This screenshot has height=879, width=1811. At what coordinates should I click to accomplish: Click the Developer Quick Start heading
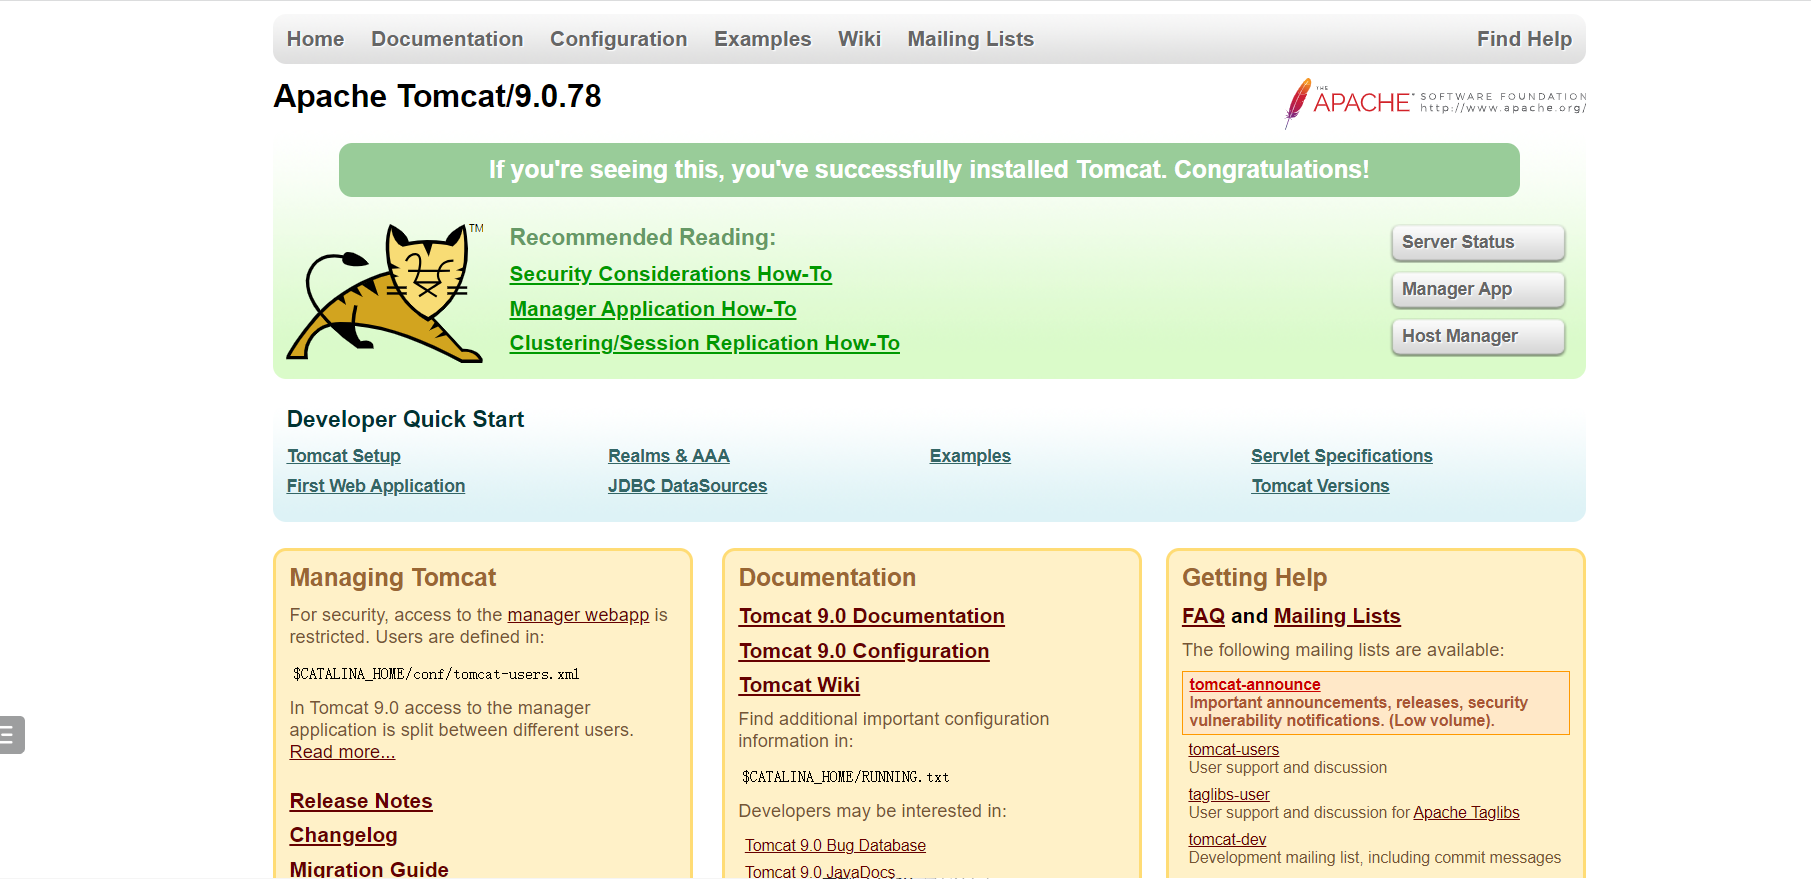tap(405, 419)
